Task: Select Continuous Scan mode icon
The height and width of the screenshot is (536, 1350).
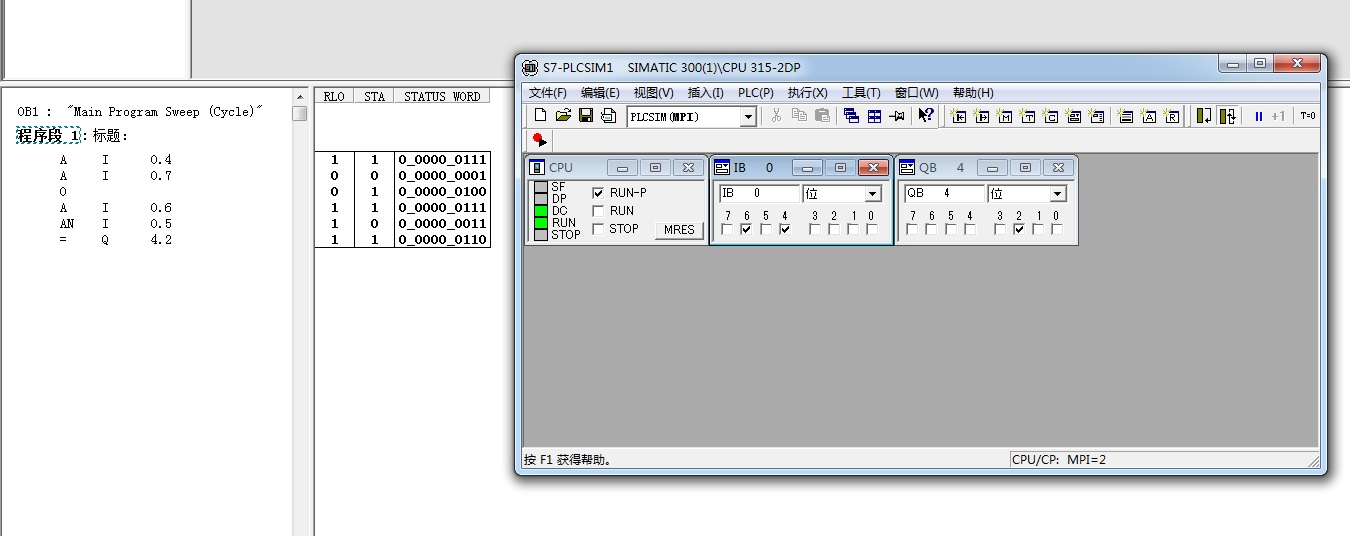Action: click(1227, 116)
